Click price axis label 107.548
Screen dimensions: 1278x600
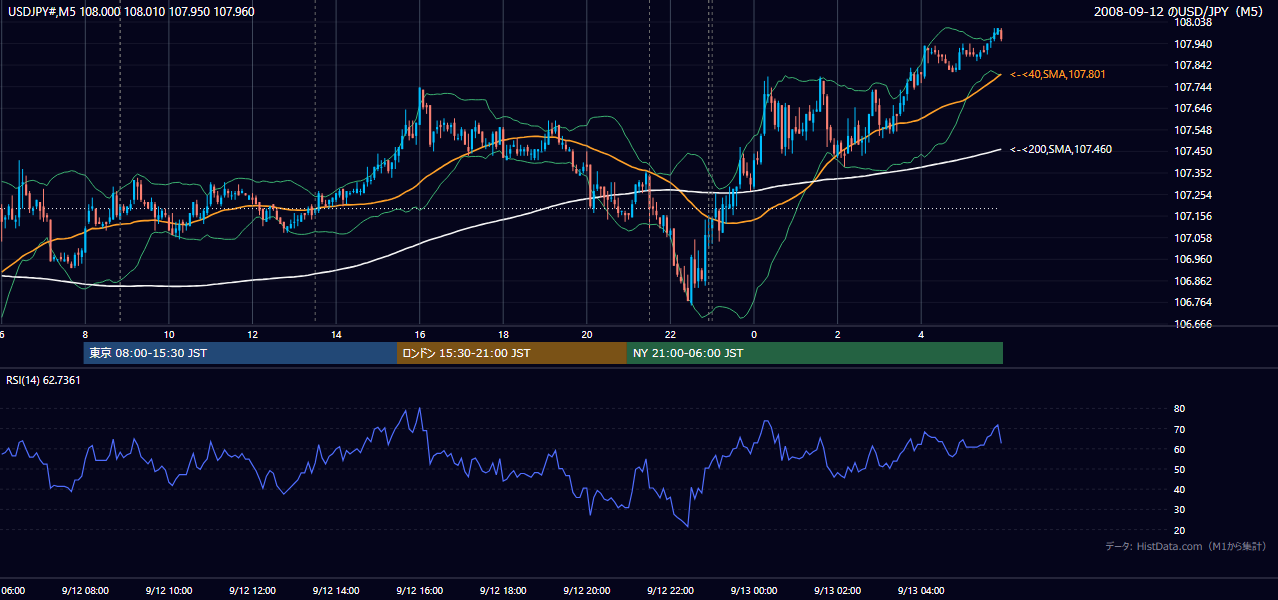1194,130
